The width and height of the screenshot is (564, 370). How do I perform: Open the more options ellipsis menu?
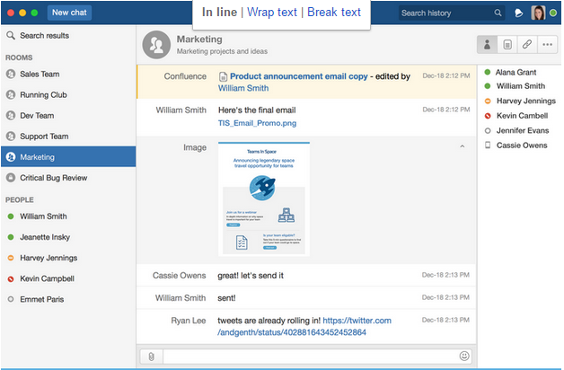pos(547,45)
